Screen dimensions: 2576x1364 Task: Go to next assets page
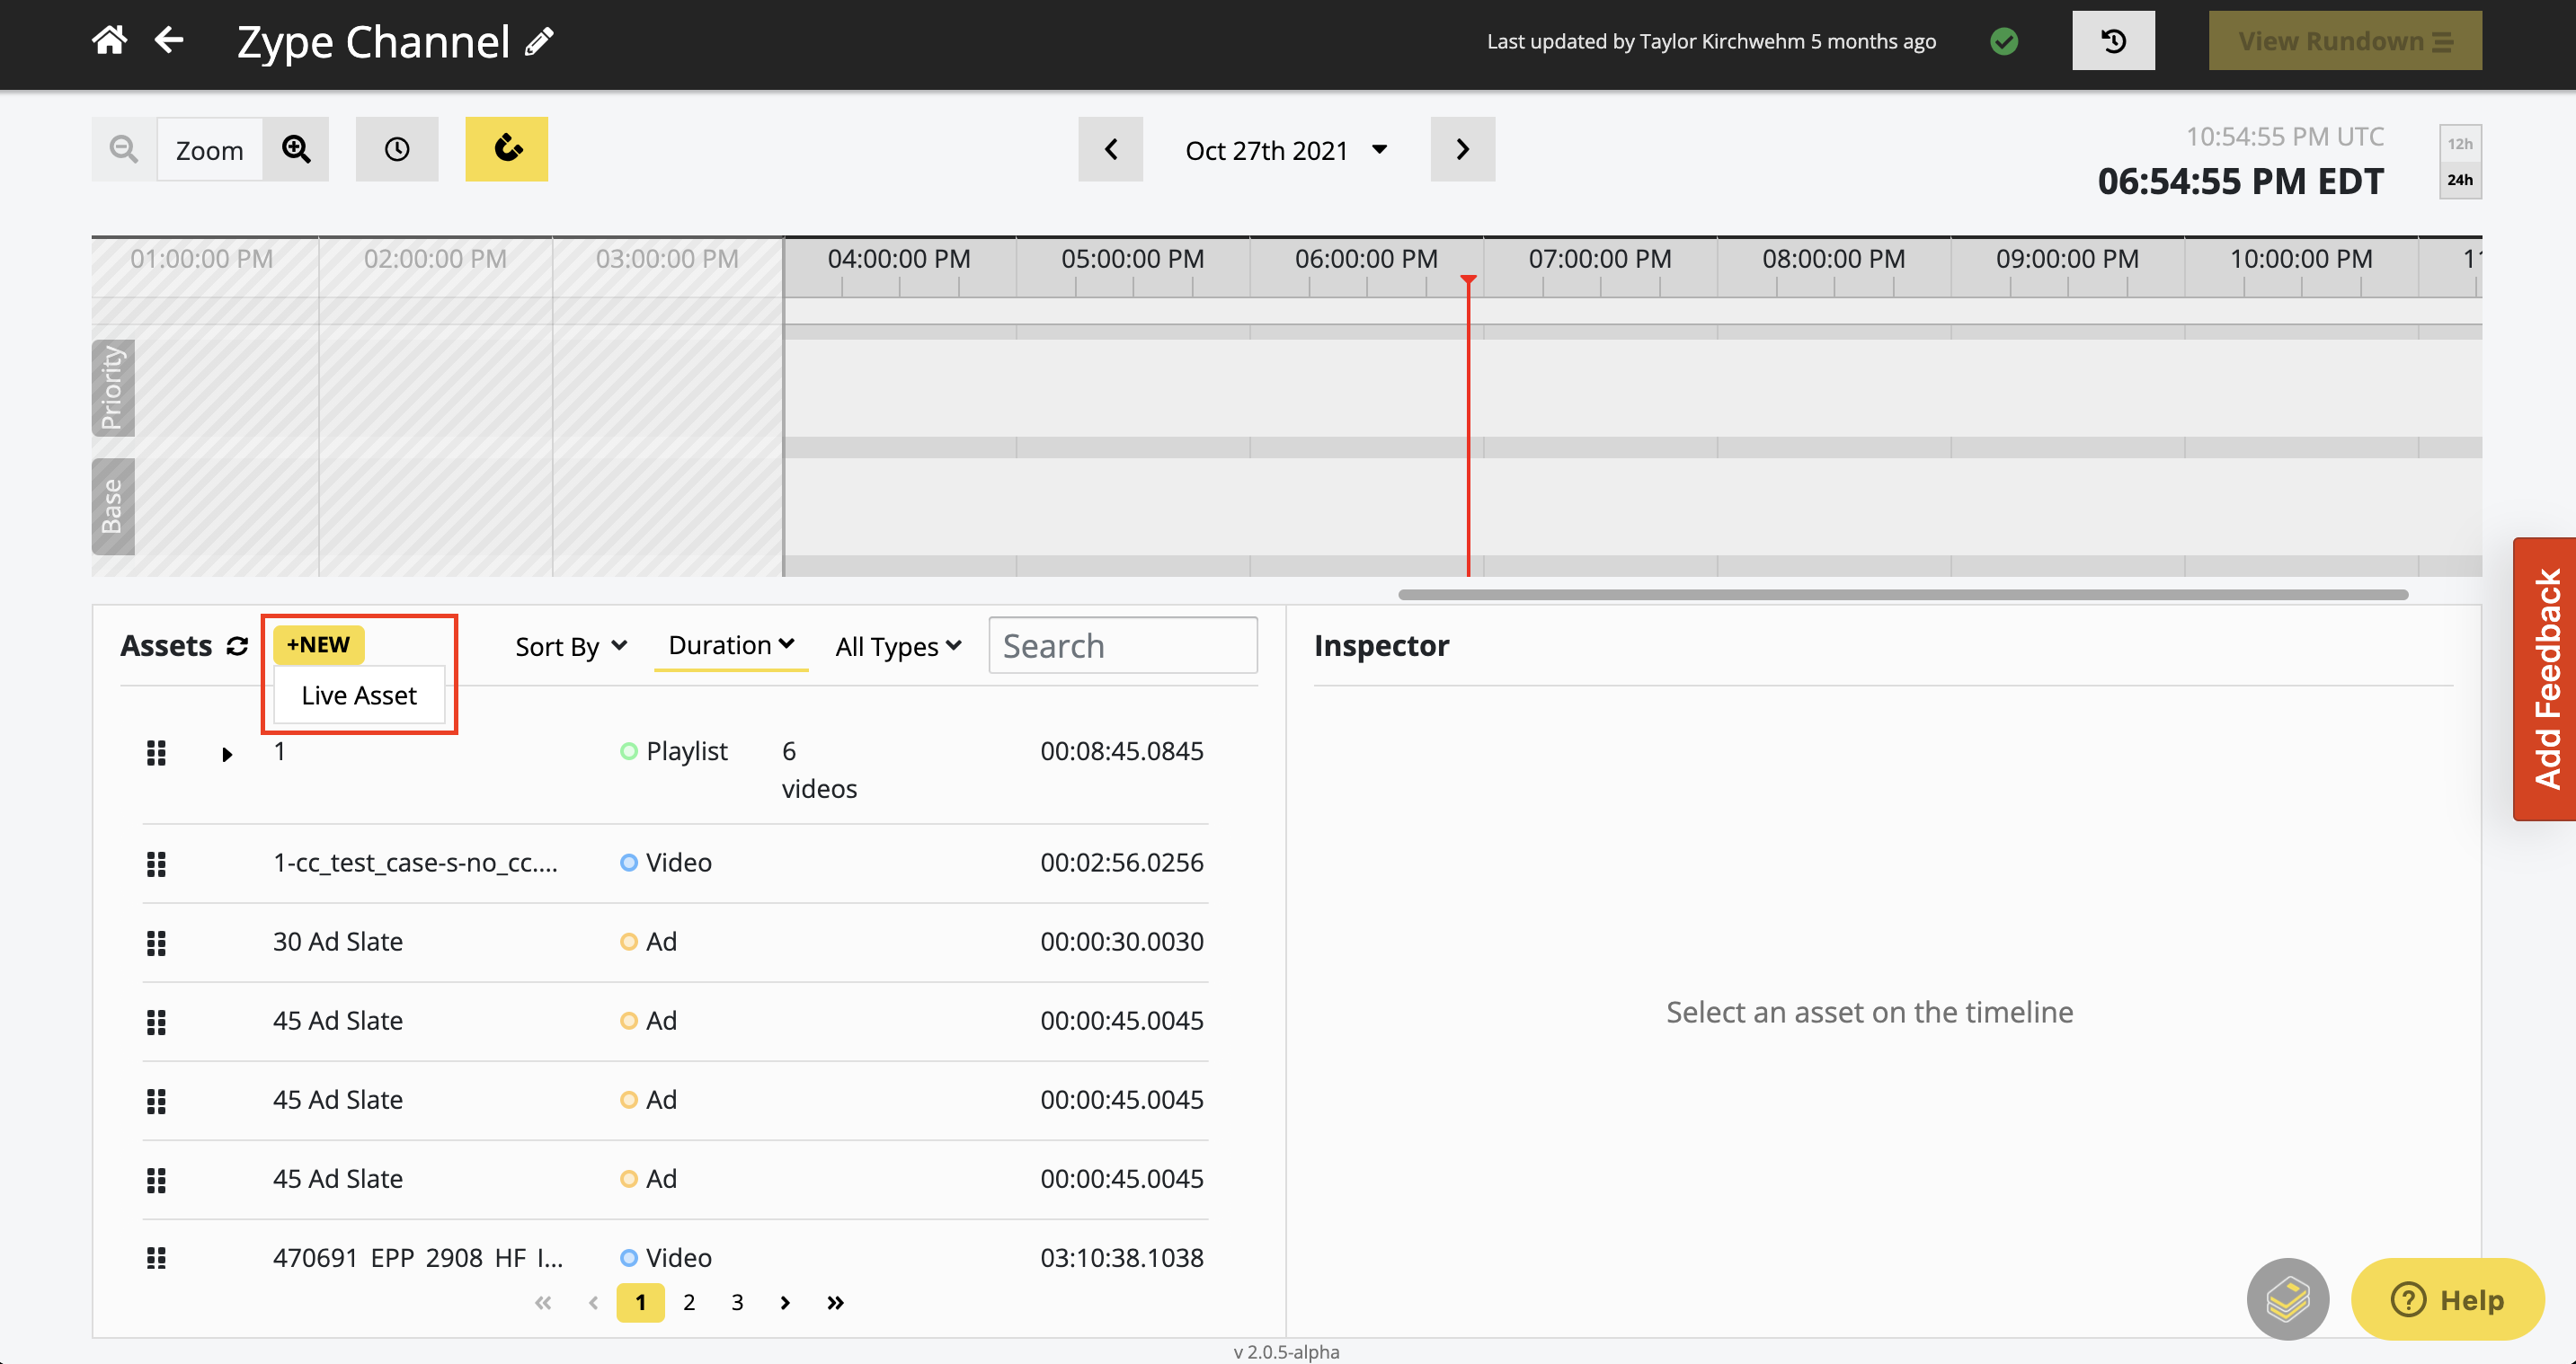point(785,1302)
